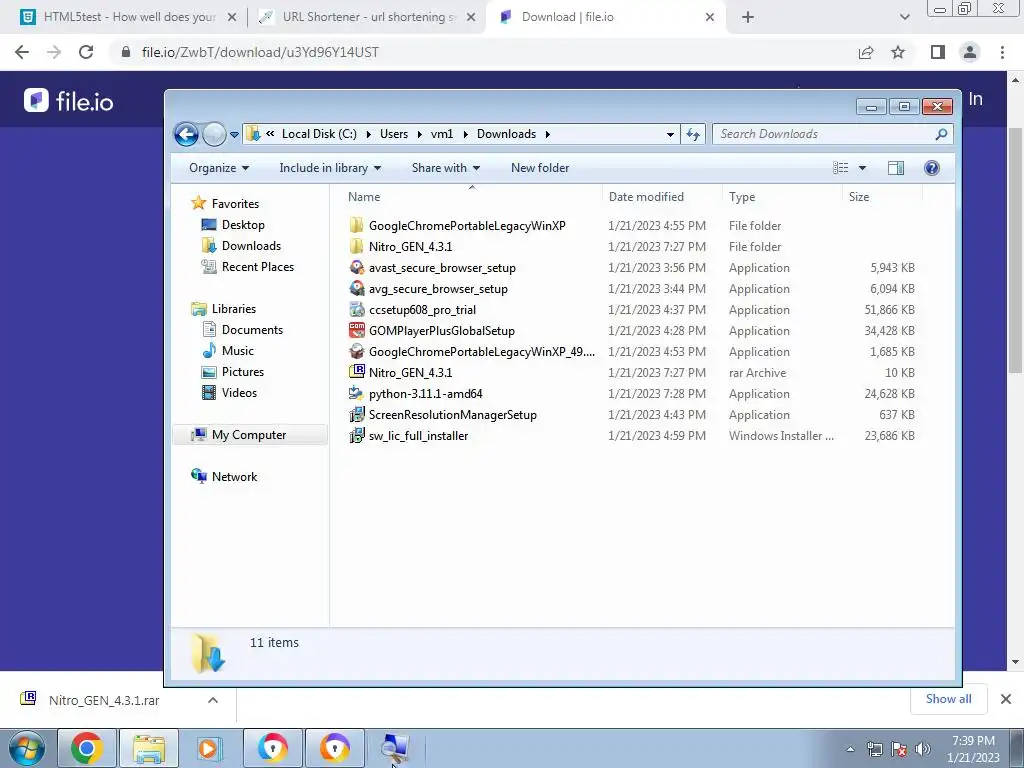Click the New folder button

[540, 168]
